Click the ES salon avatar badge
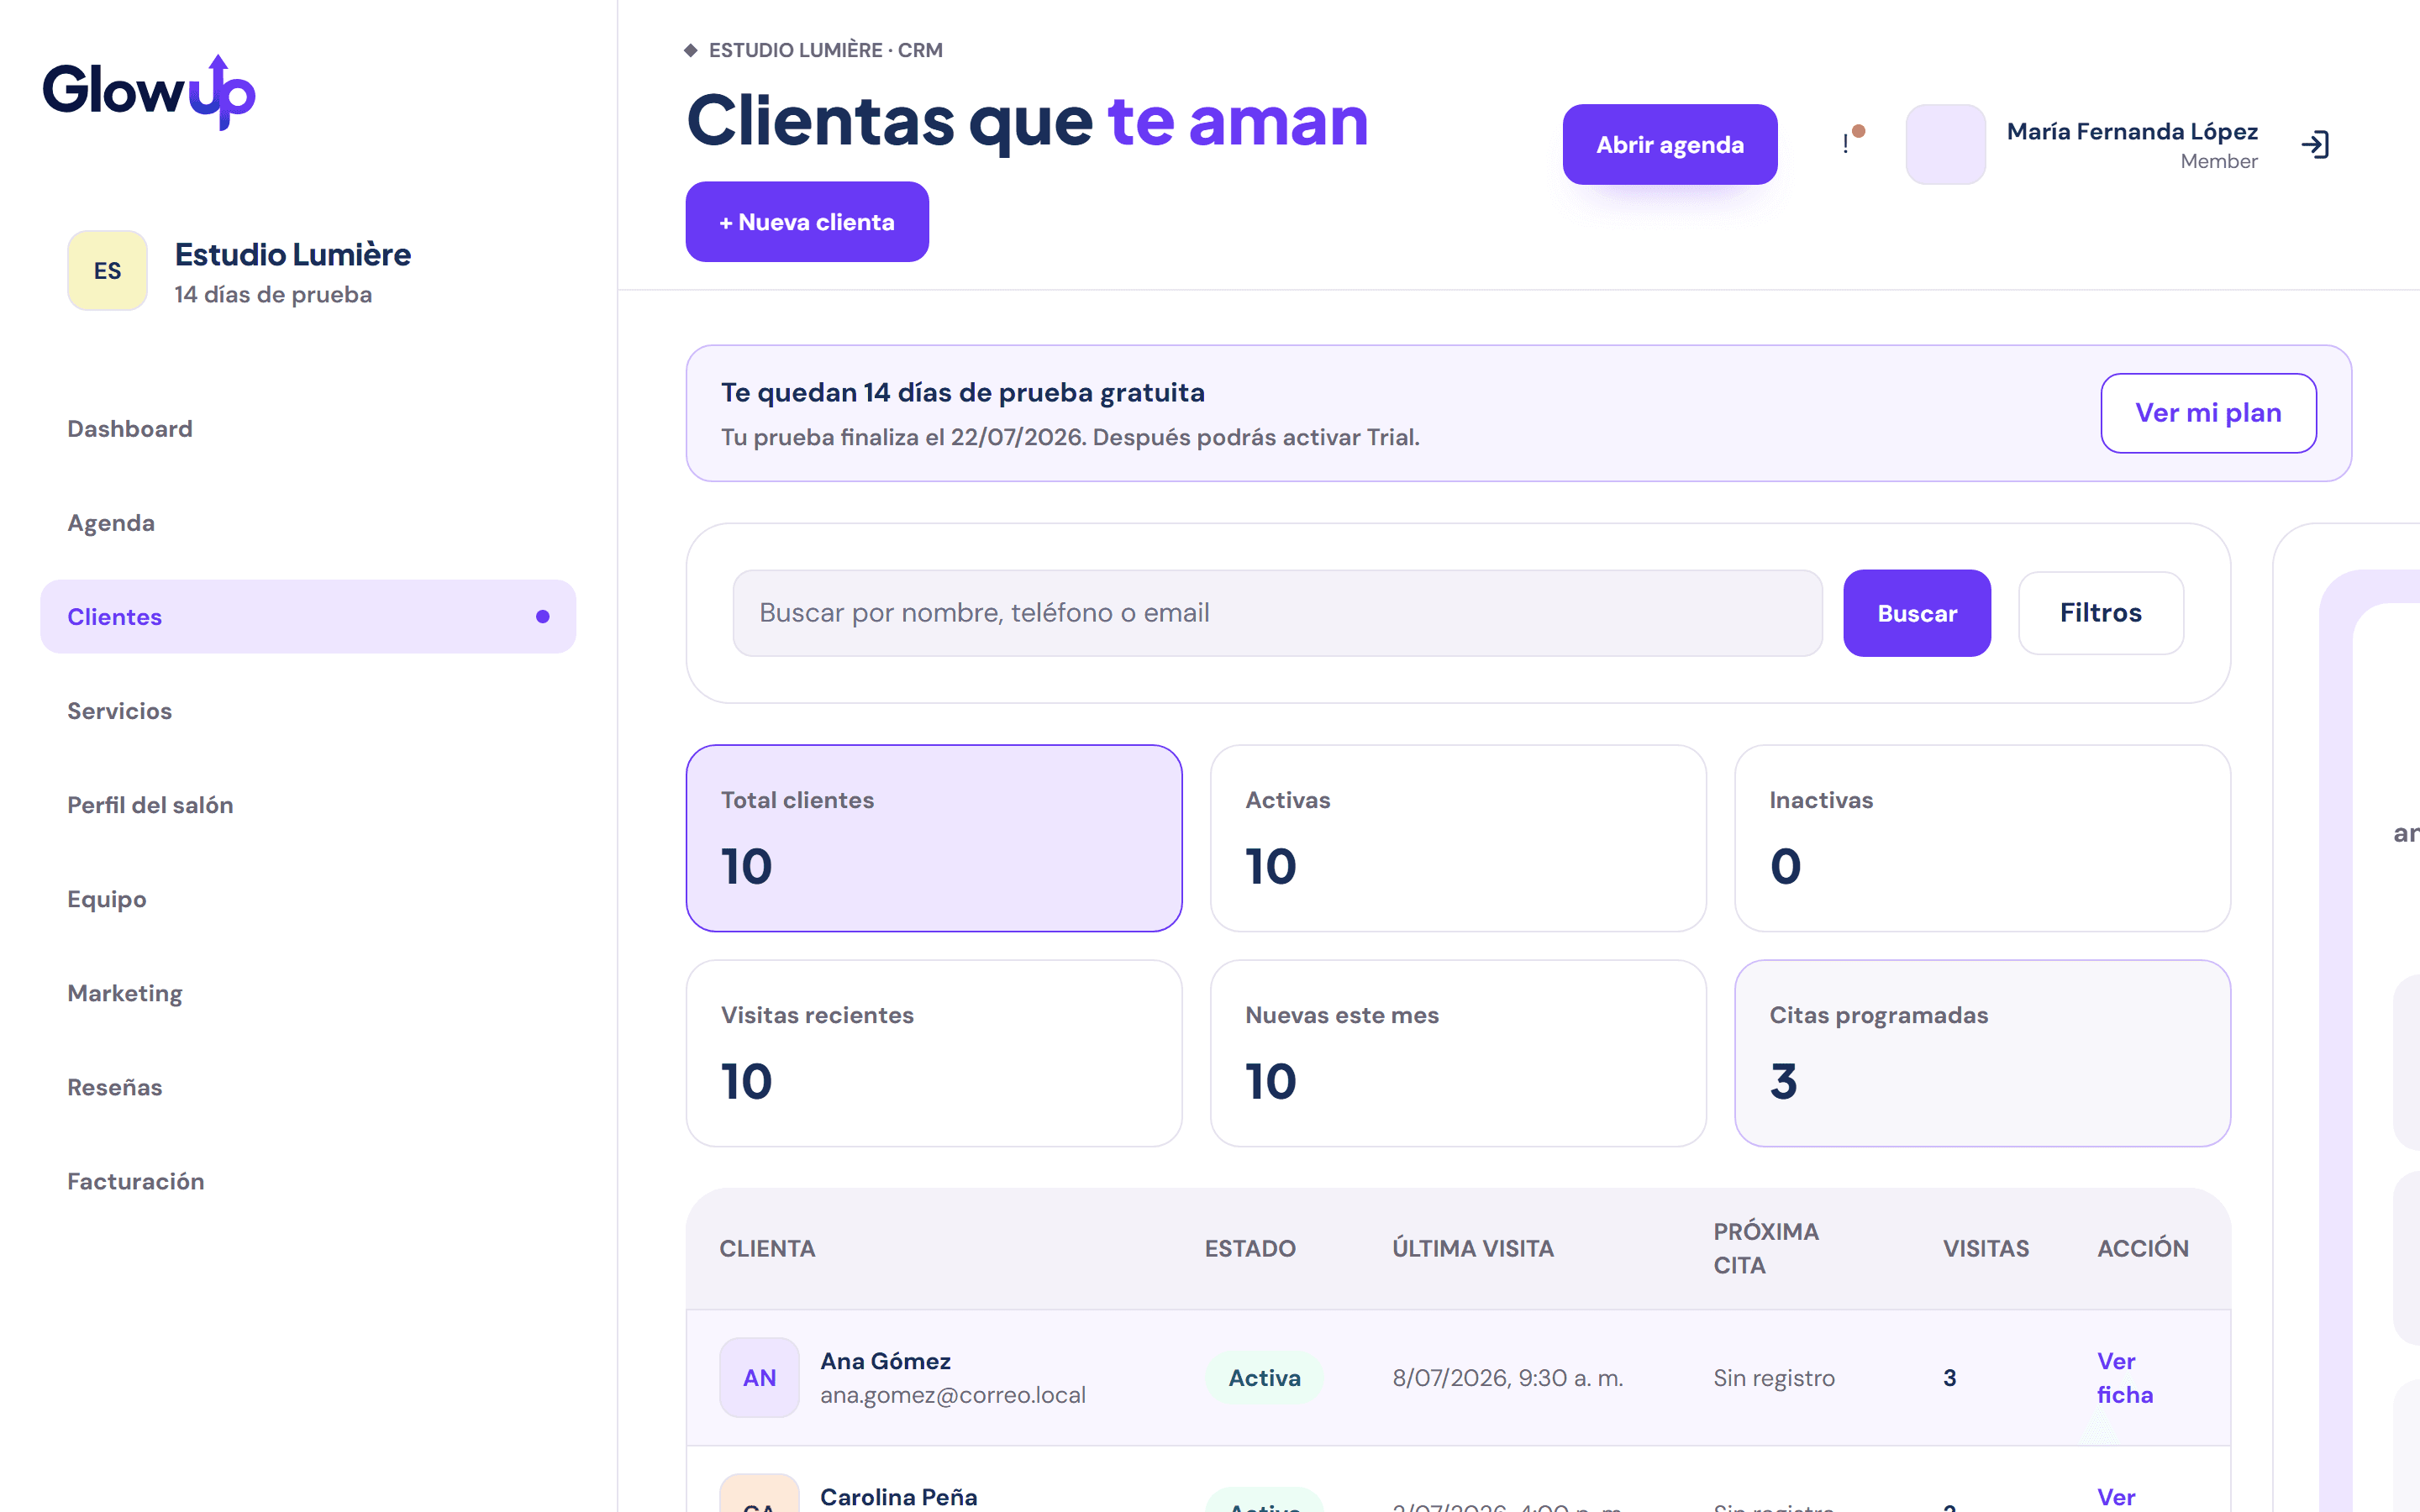 [x=107, y=271]
